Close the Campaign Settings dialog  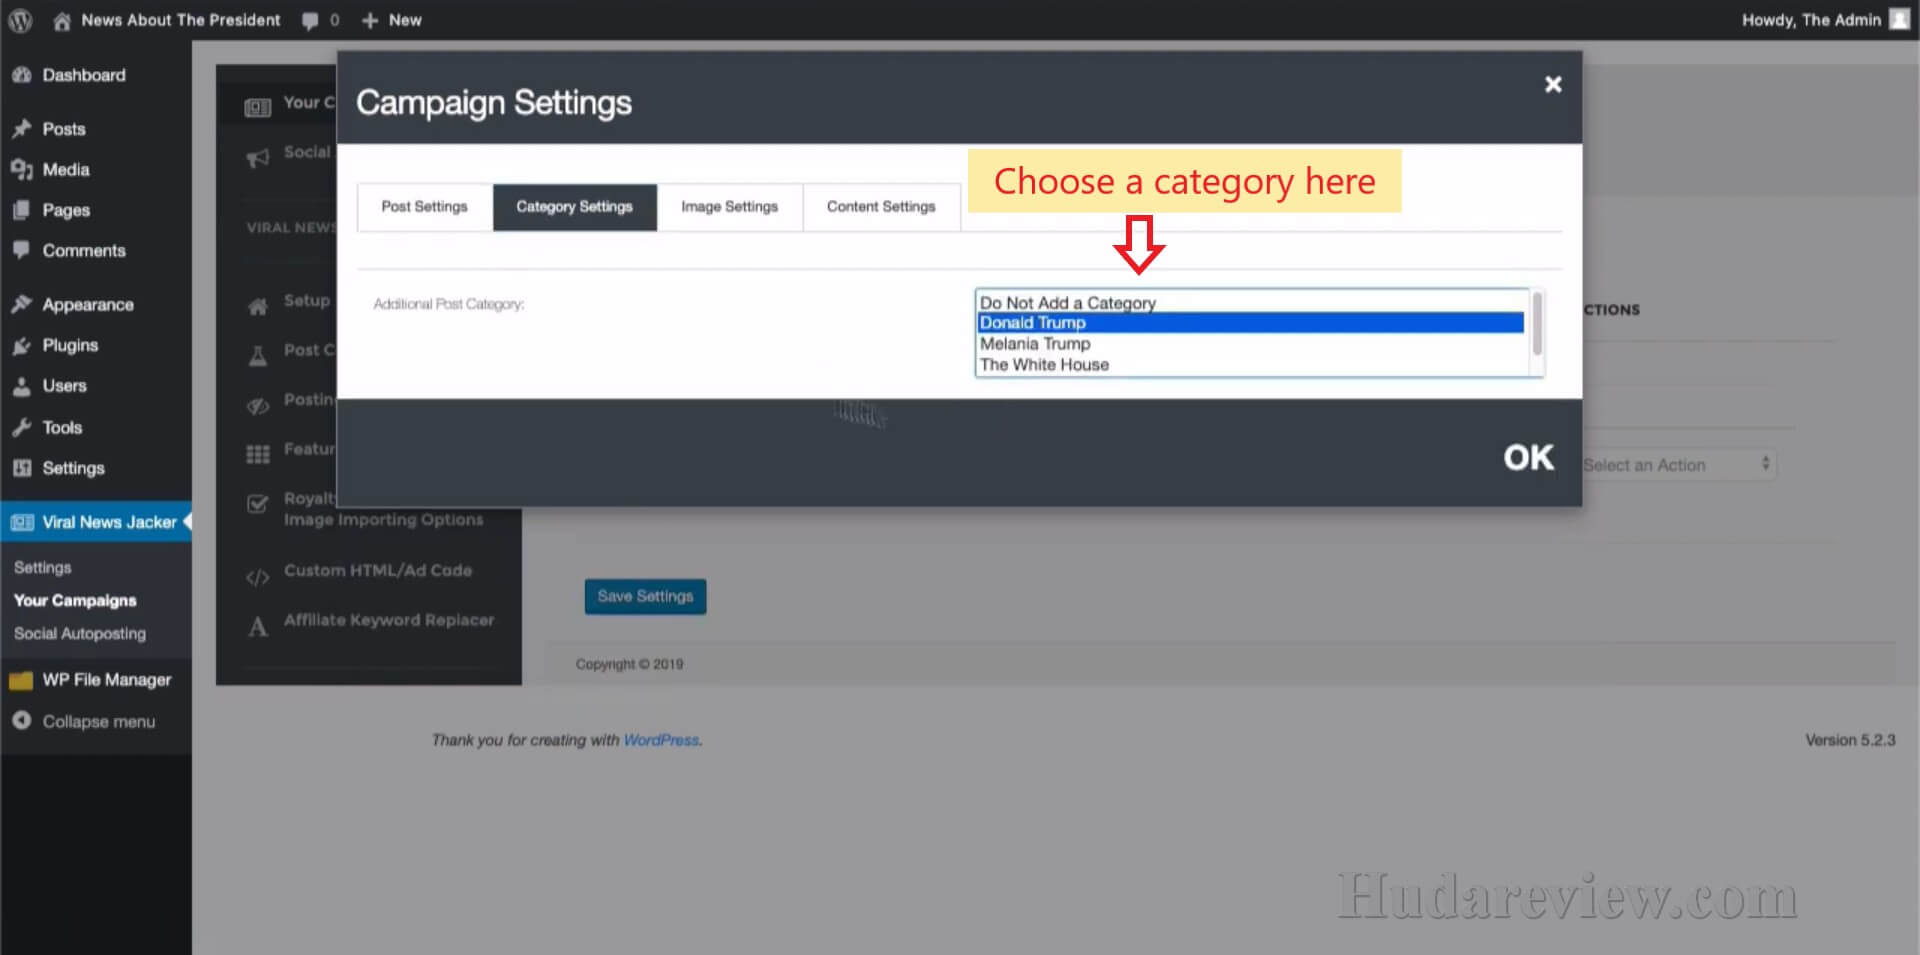click(x=1553, y=84)
